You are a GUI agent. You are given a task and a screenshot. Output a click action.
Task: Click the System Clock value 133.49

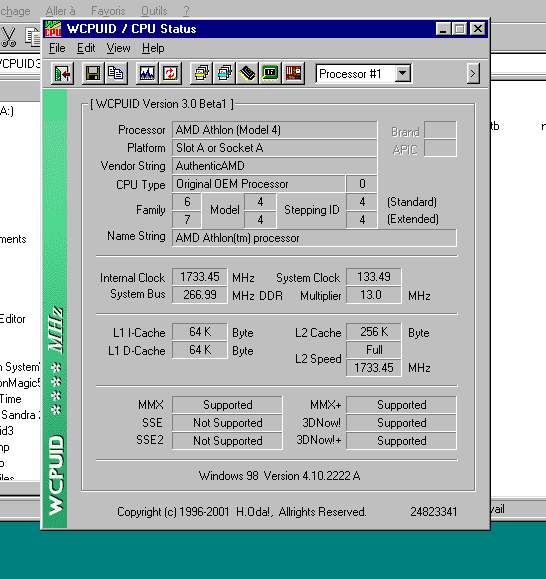(374, 277)
